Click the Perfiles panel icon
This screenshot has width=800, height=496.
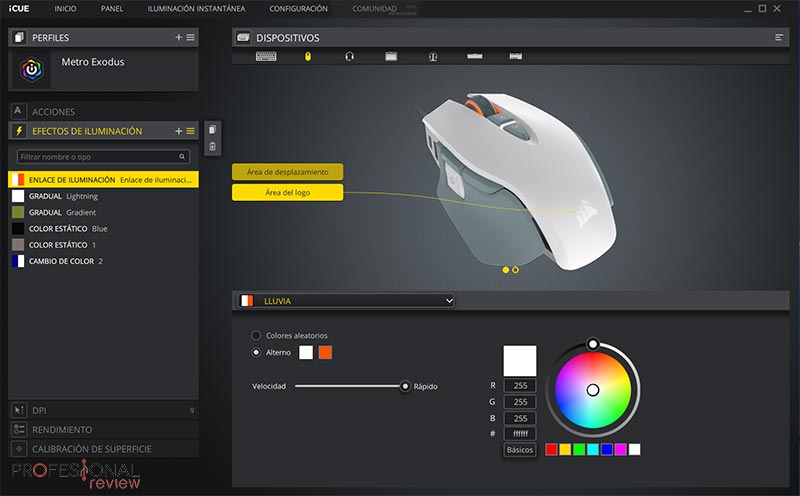[19, 37]
